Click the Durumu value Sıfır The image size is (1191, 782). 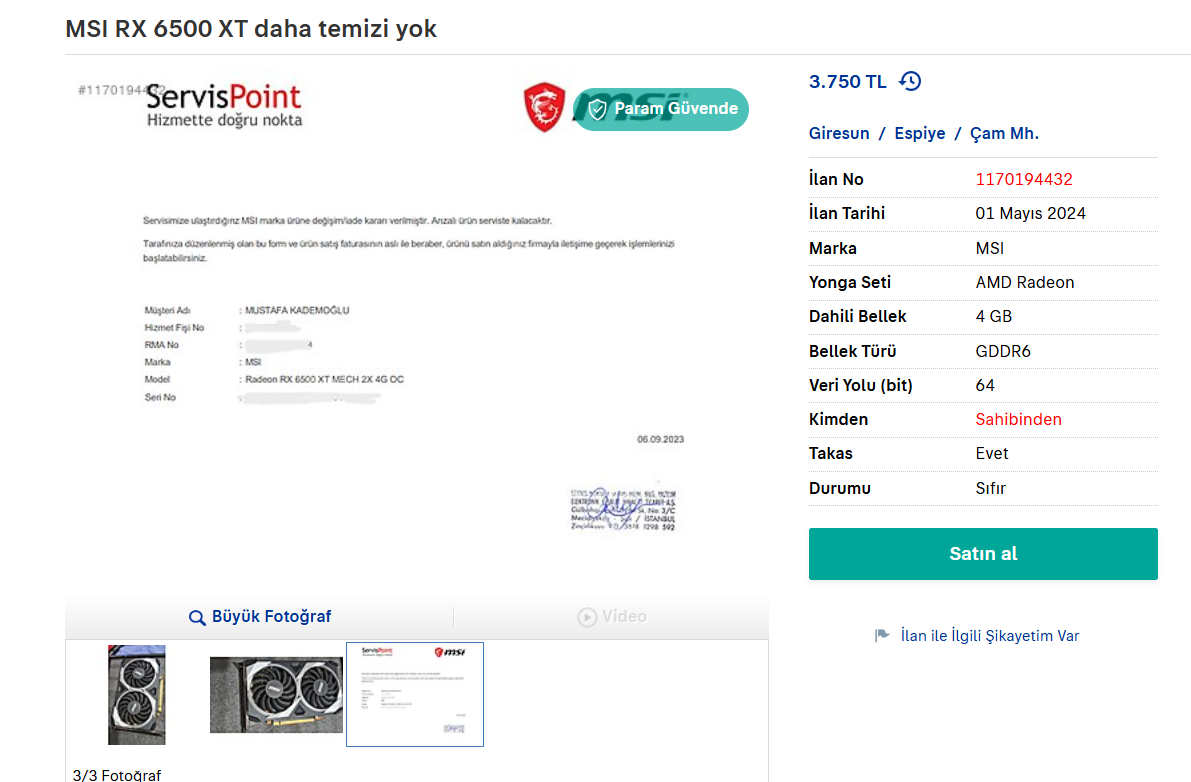(990, 488)
